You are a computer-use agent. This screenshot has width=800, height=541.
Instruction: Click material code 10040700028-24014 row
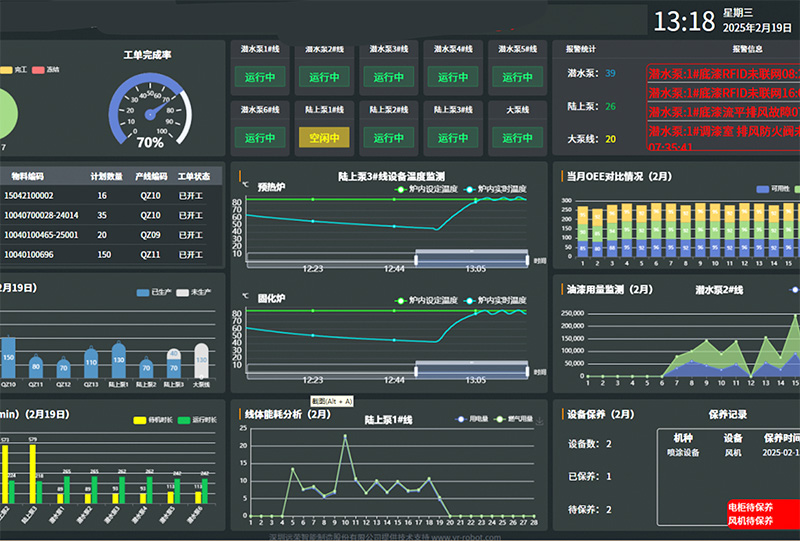click(111, 215)
